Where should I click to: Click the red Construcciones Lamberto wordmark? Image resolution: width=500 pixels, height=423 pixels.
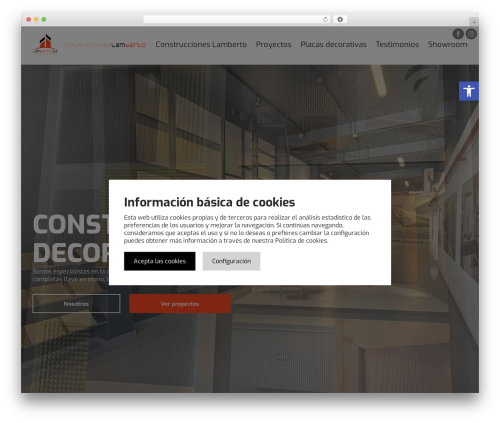[x=105, y=45]
